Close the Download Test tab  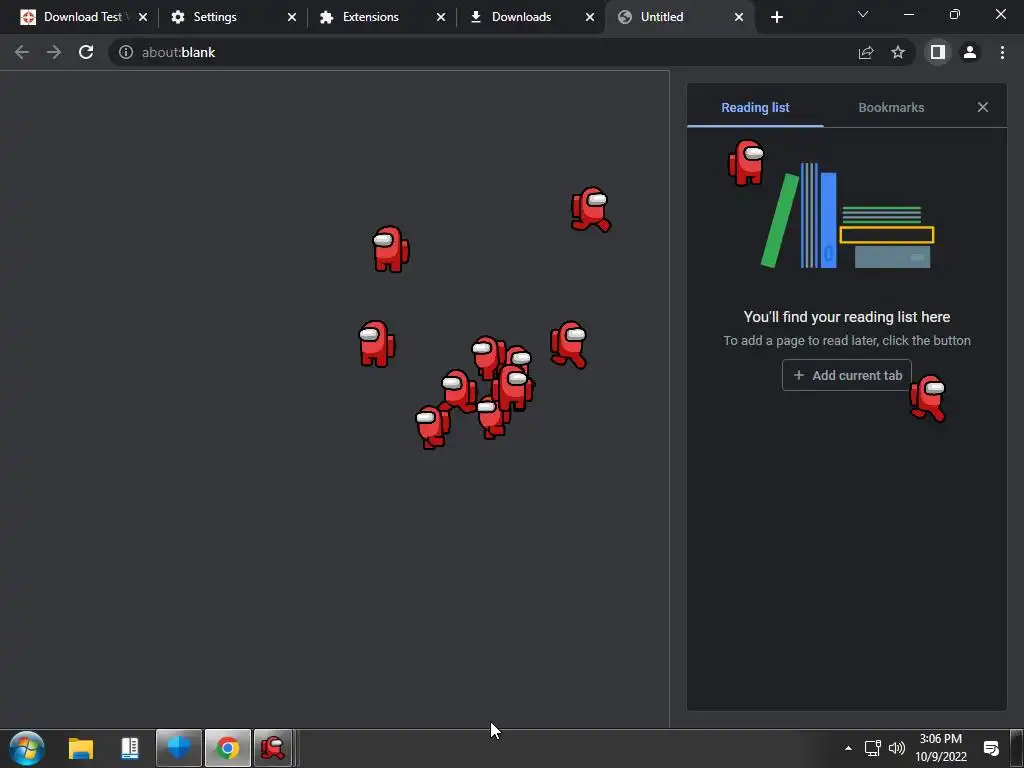(x=143, y=17)
